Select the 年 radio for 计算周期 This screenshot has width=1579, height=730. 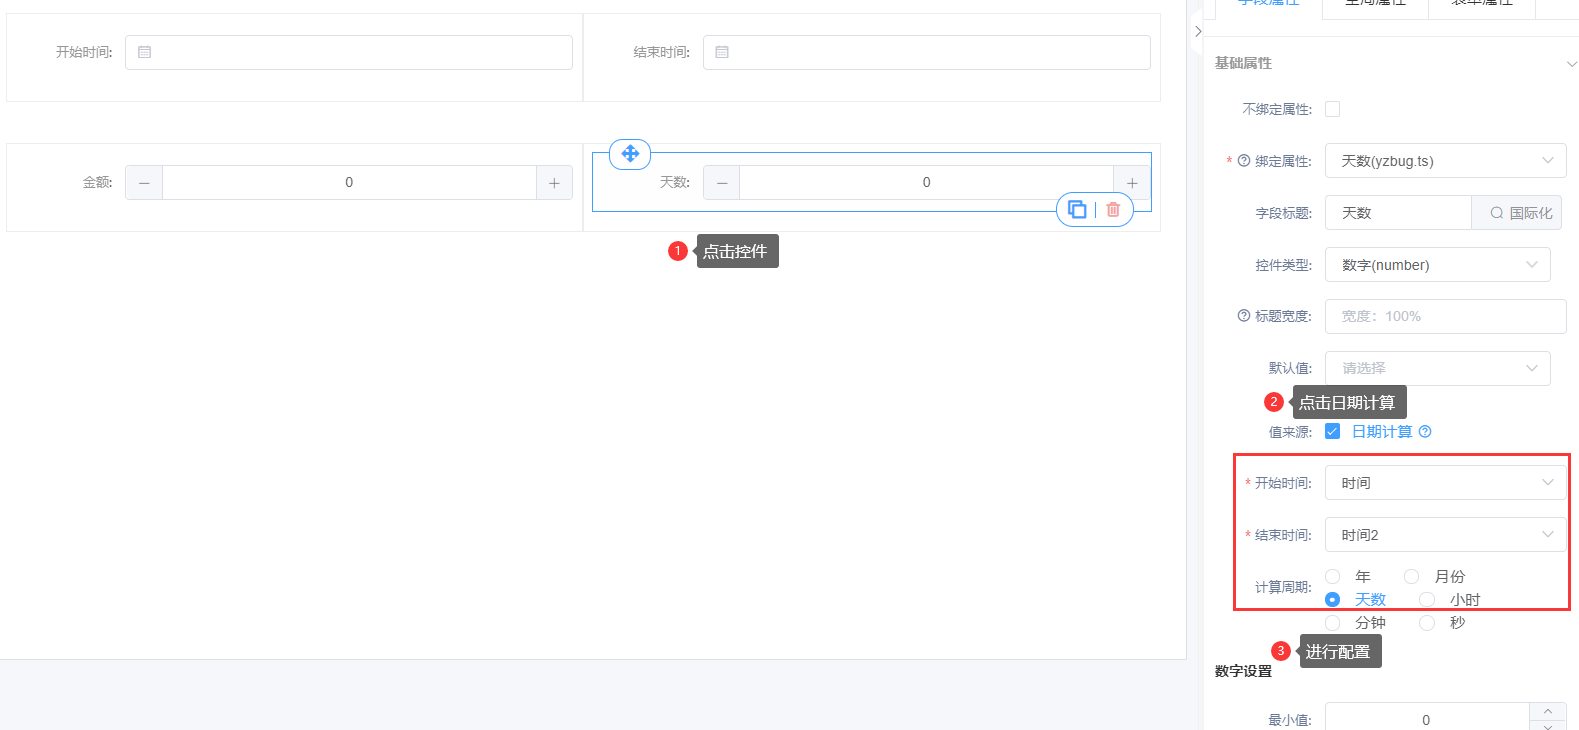1333,576
